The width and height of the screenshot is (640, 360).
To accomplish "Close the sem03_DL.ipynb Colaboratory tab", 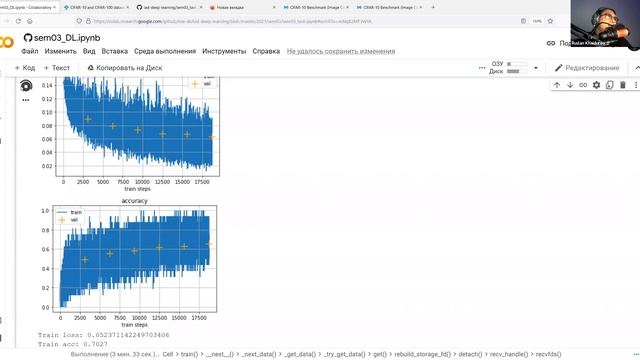I will pos(54,7).
